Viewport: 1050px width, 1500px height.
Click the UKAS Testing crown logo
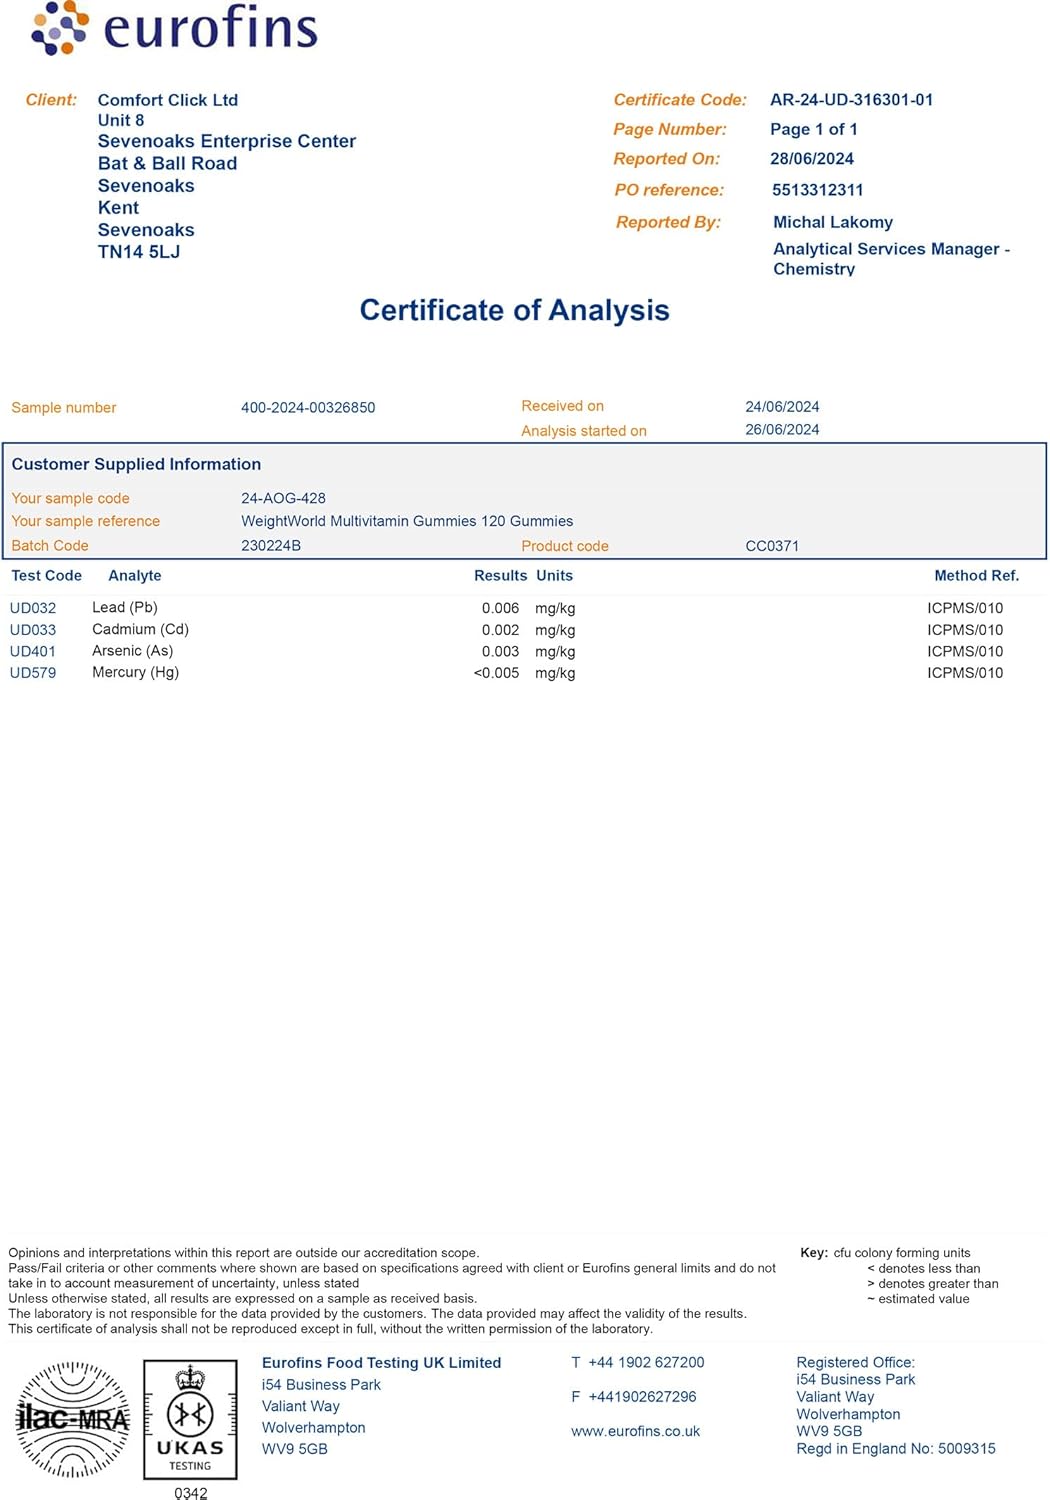point(190,1418)
